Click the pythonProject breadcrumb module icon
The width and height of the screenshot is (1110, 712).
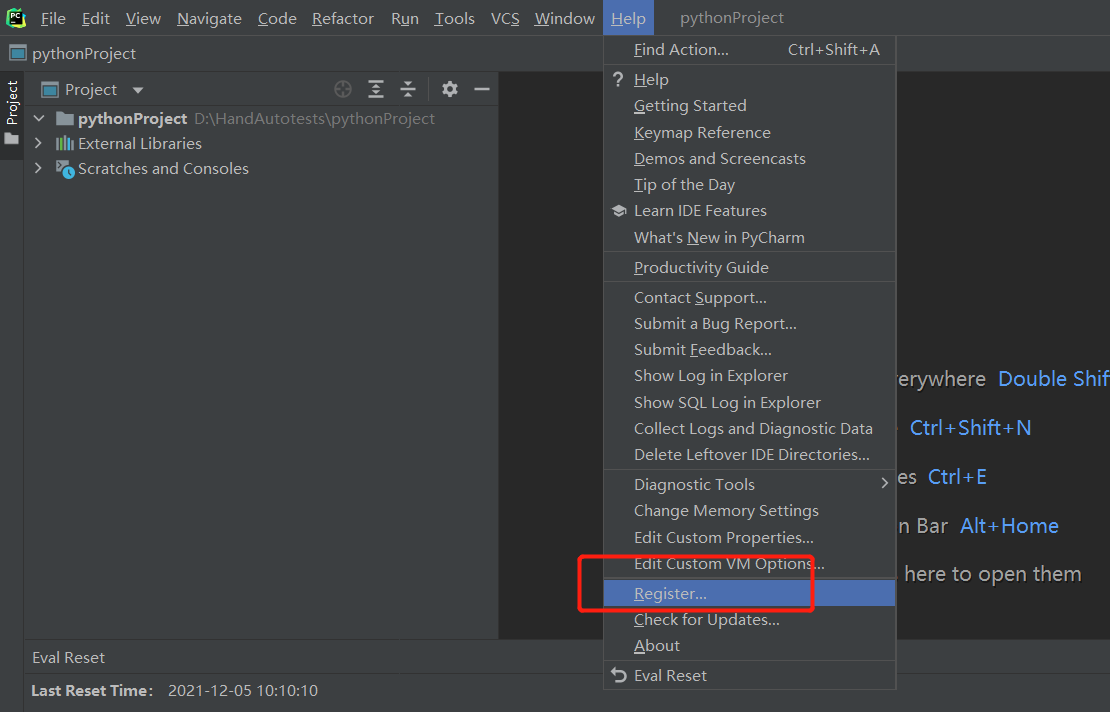click(x=18, y=53)
